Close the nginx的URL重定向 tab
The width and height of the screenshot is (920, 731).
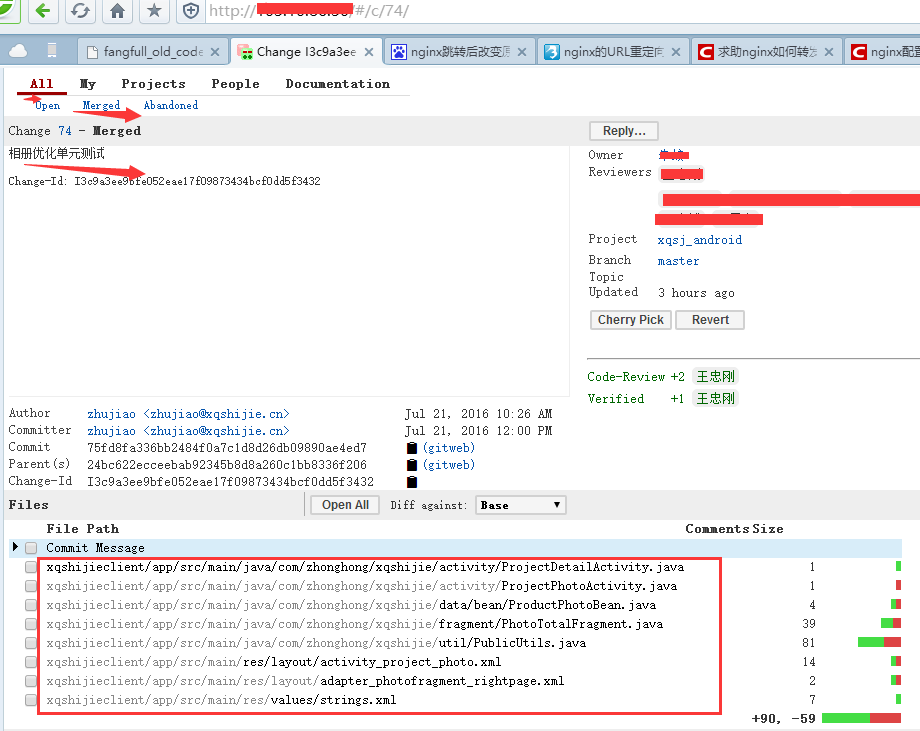(x=676, y=52)
